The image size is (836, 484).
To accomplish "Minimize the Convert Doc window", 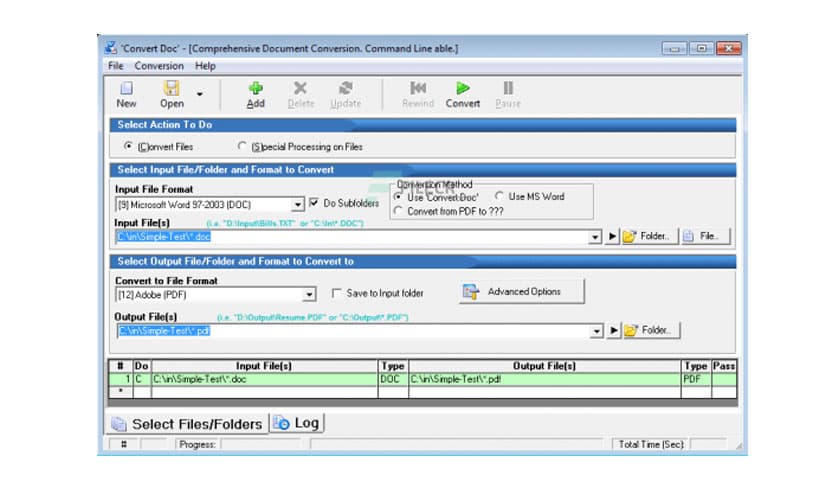I will coord(674,49).
